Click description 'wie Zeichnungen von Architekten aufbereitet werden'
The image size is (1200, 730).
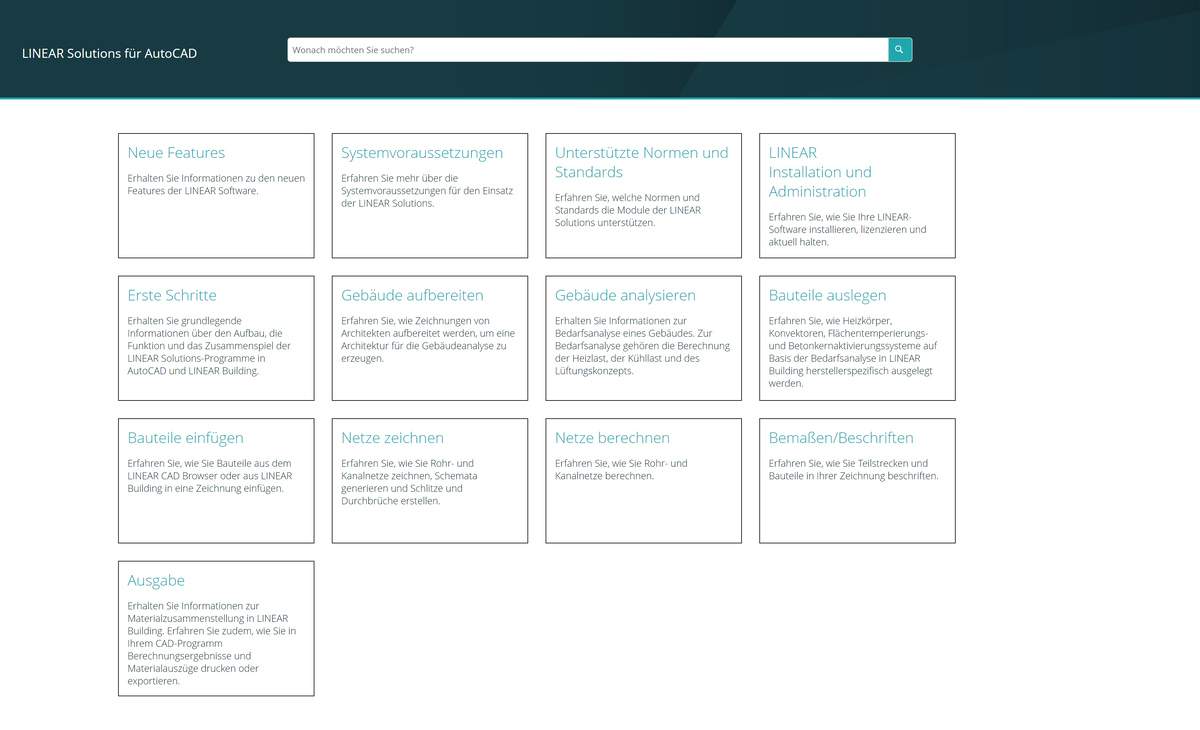[428, 339]
